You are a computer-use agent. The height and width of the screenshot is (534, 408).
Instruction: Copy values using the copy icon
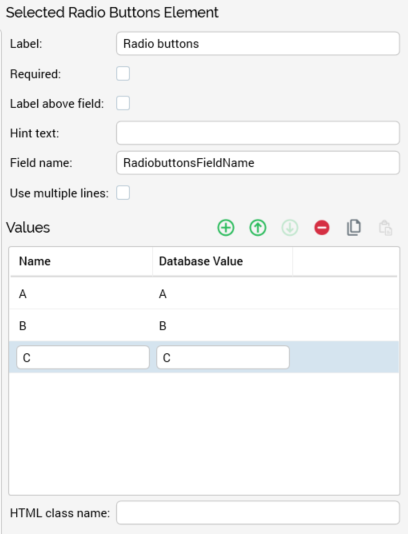click(x=354, y=227)
